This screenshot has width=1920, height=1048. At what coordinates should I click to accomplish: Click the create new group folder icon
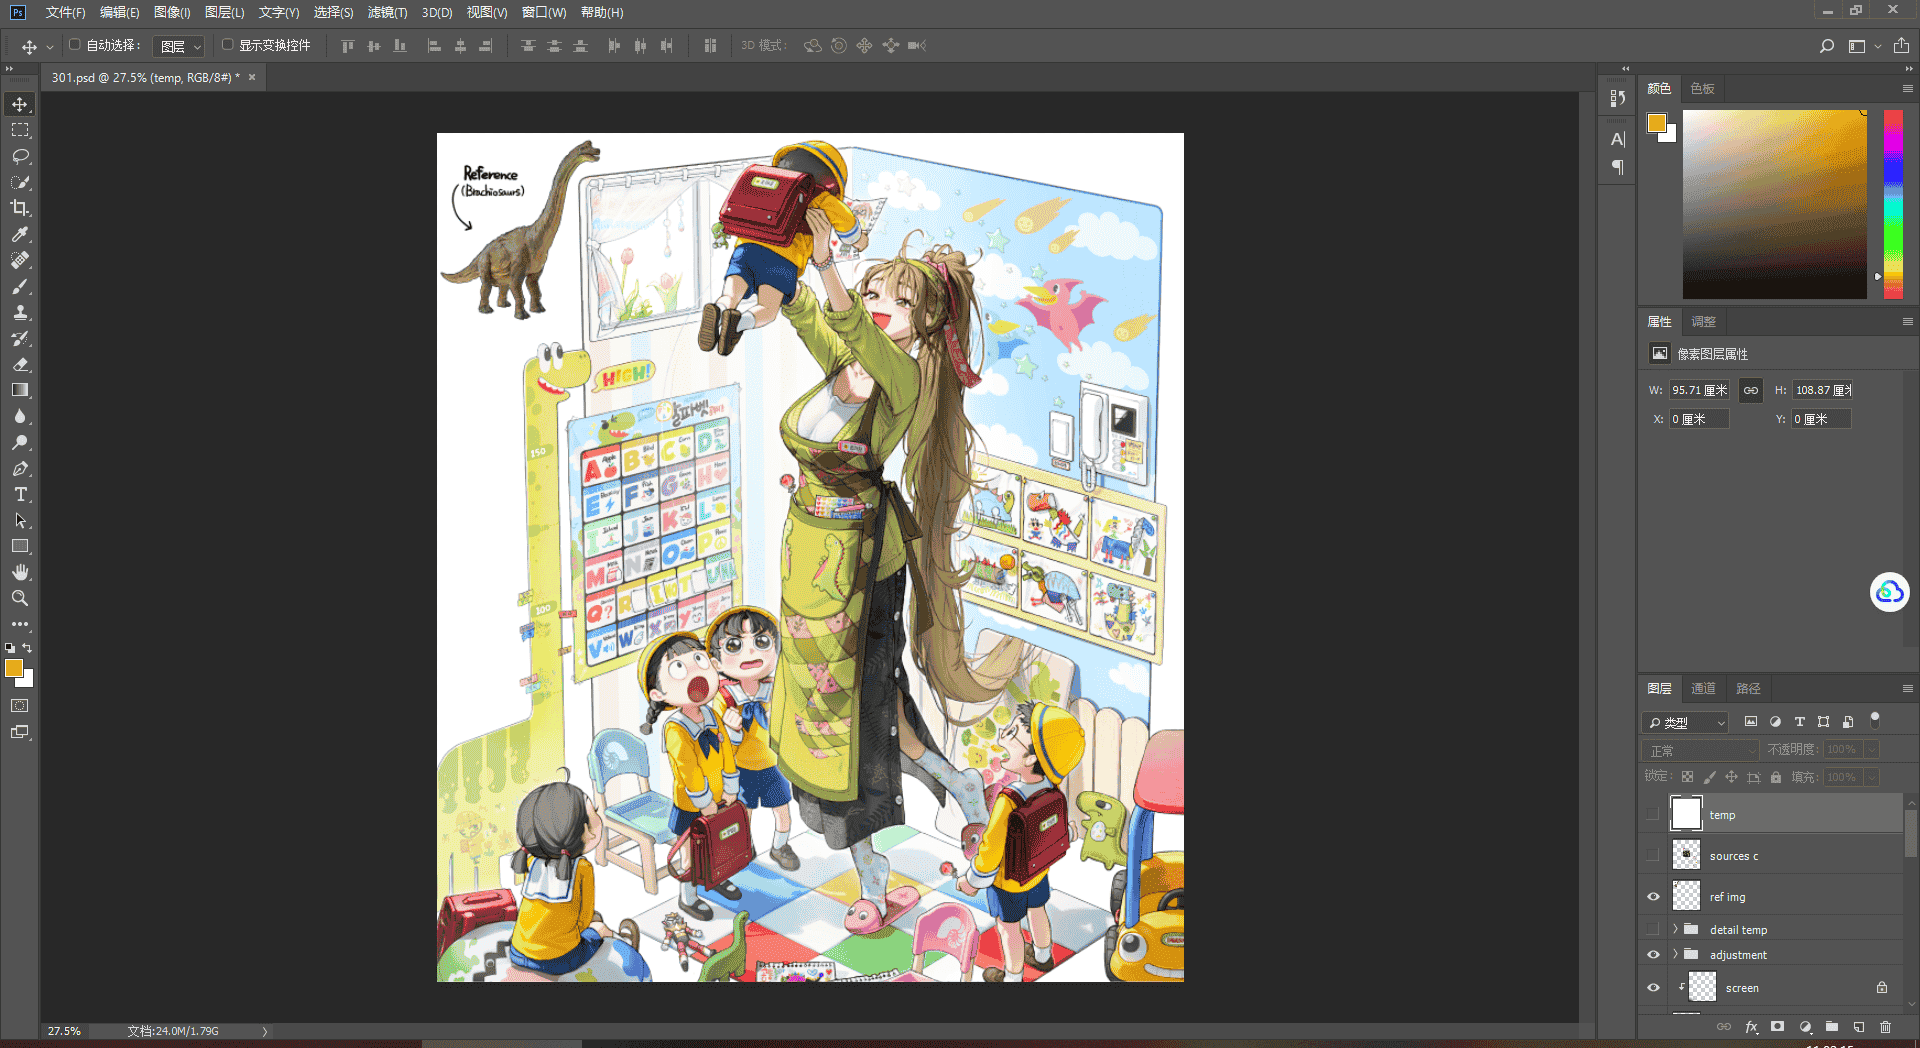(1832, 1027)
